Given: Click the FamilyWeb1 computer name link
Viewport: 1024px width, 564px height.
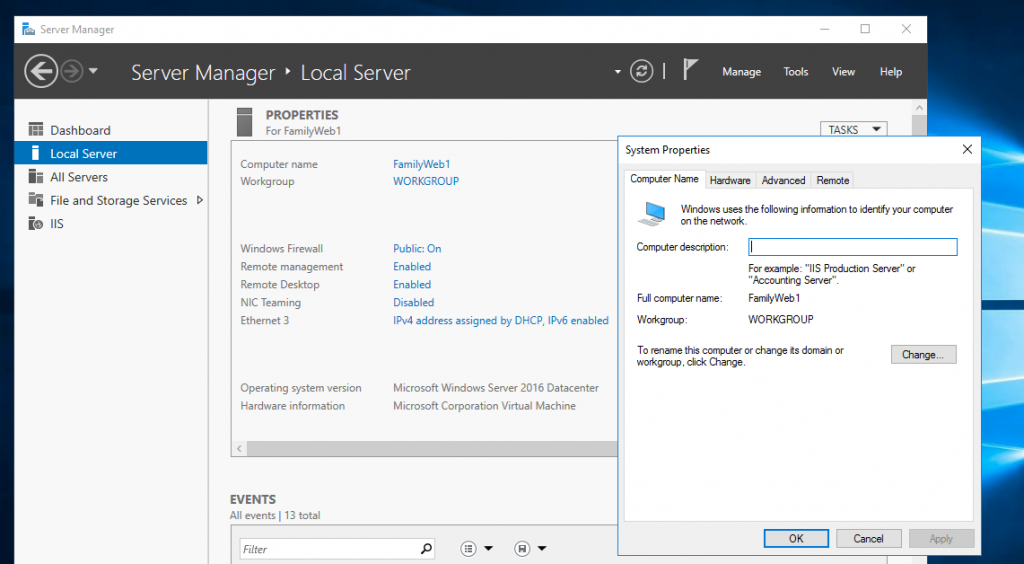Looking at the screenshot, I should 421,164.
